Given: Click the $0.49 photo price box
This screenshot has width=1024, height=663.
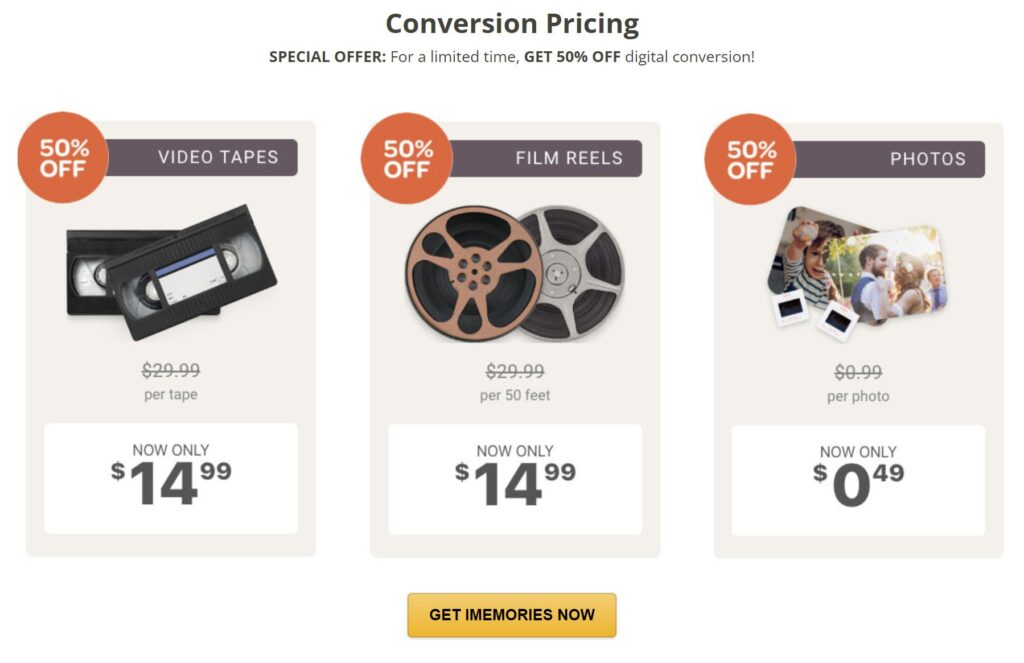Looking at the screenshot, I should 858,480.
